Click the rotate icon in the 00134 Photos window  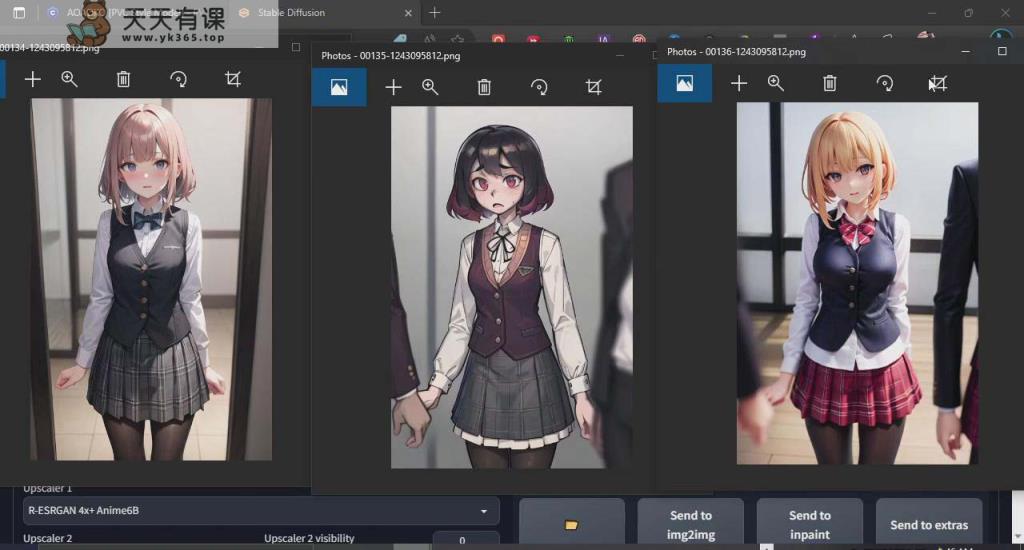[x=178, y=80]
